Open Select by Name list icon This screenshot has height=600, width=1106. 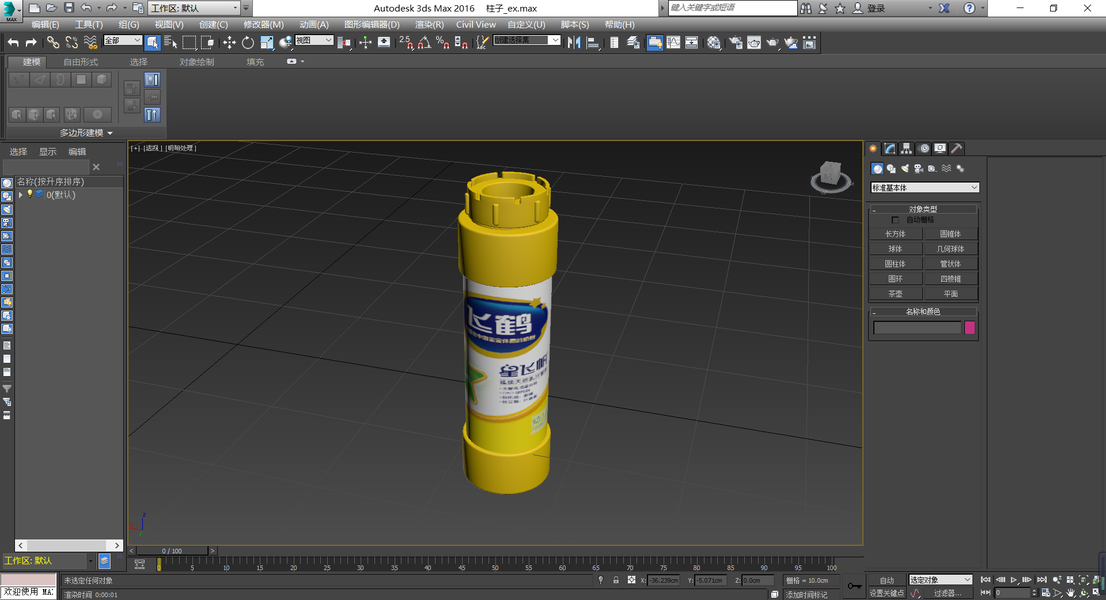(171, 42)
